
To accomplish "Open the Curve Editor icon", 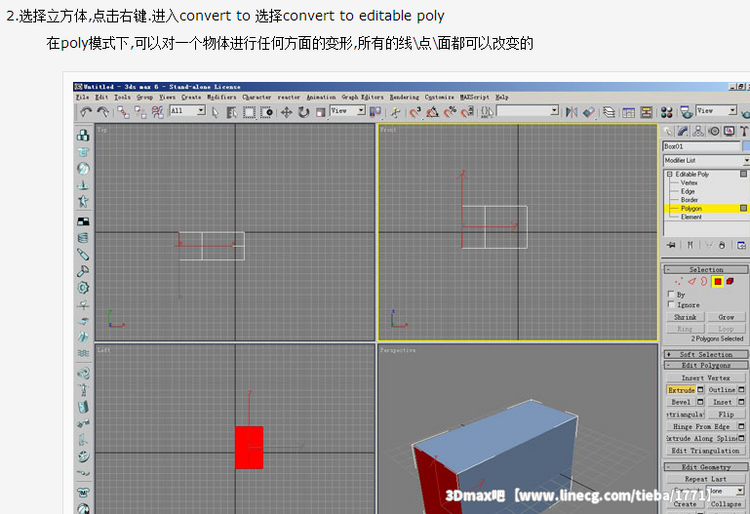I will click(x=629, y=112).
